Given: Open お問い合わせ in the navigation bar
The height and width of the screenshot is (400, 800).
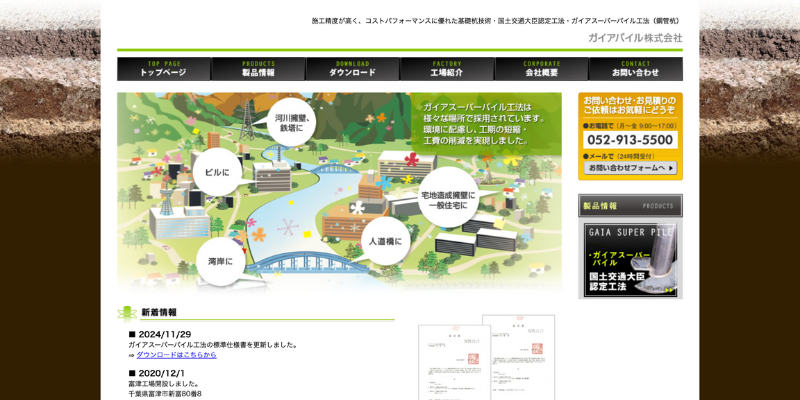Looking at the screenshot, I should (635, 69).
